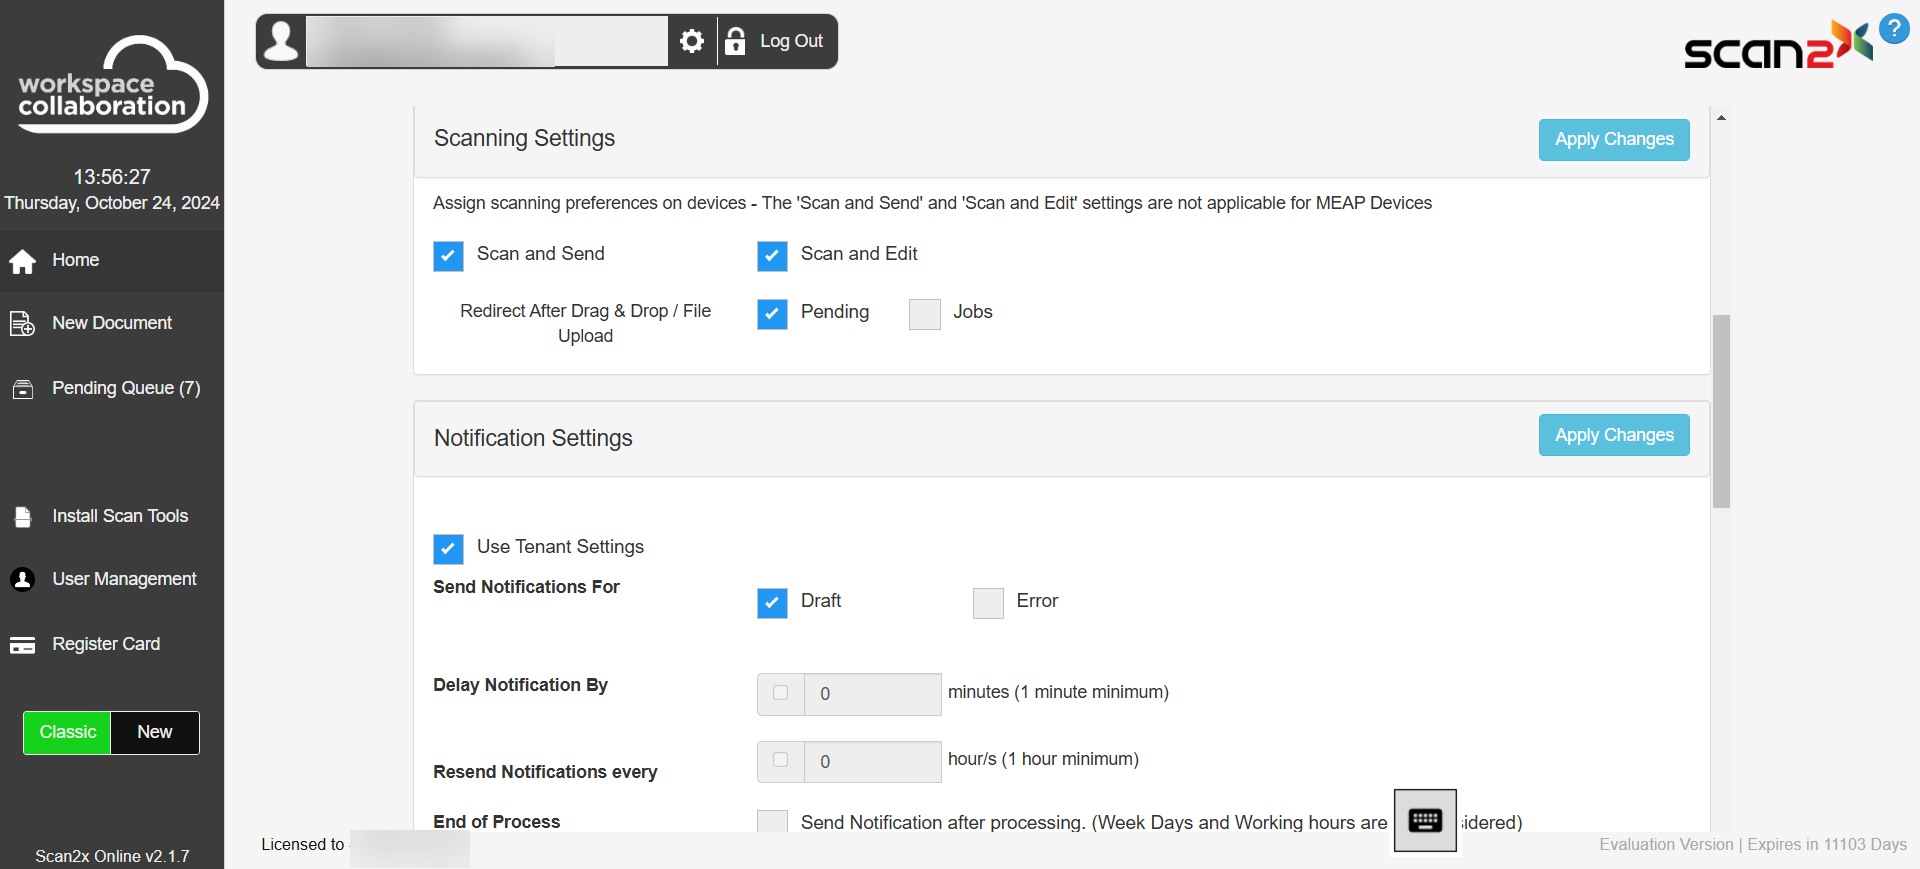Open settings with the gear icon

pyautogui.click(x=692, y=41)
